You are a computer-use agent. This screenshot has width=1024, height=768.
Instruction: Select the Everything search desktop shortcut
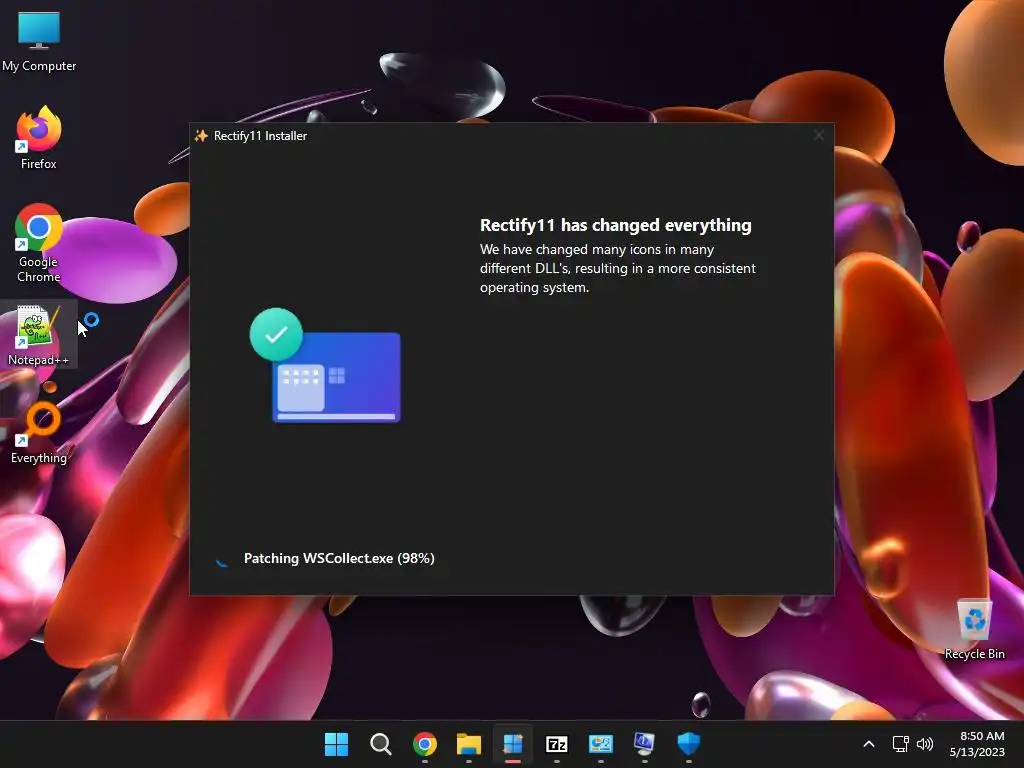[x=39, y=432]
